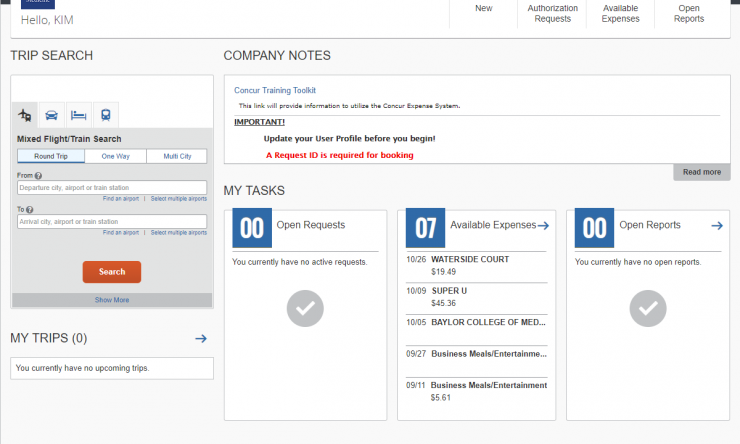Open the Concur Training Toolkit link
The width and height of the screenshot is (740, 444).
[275, 90]
